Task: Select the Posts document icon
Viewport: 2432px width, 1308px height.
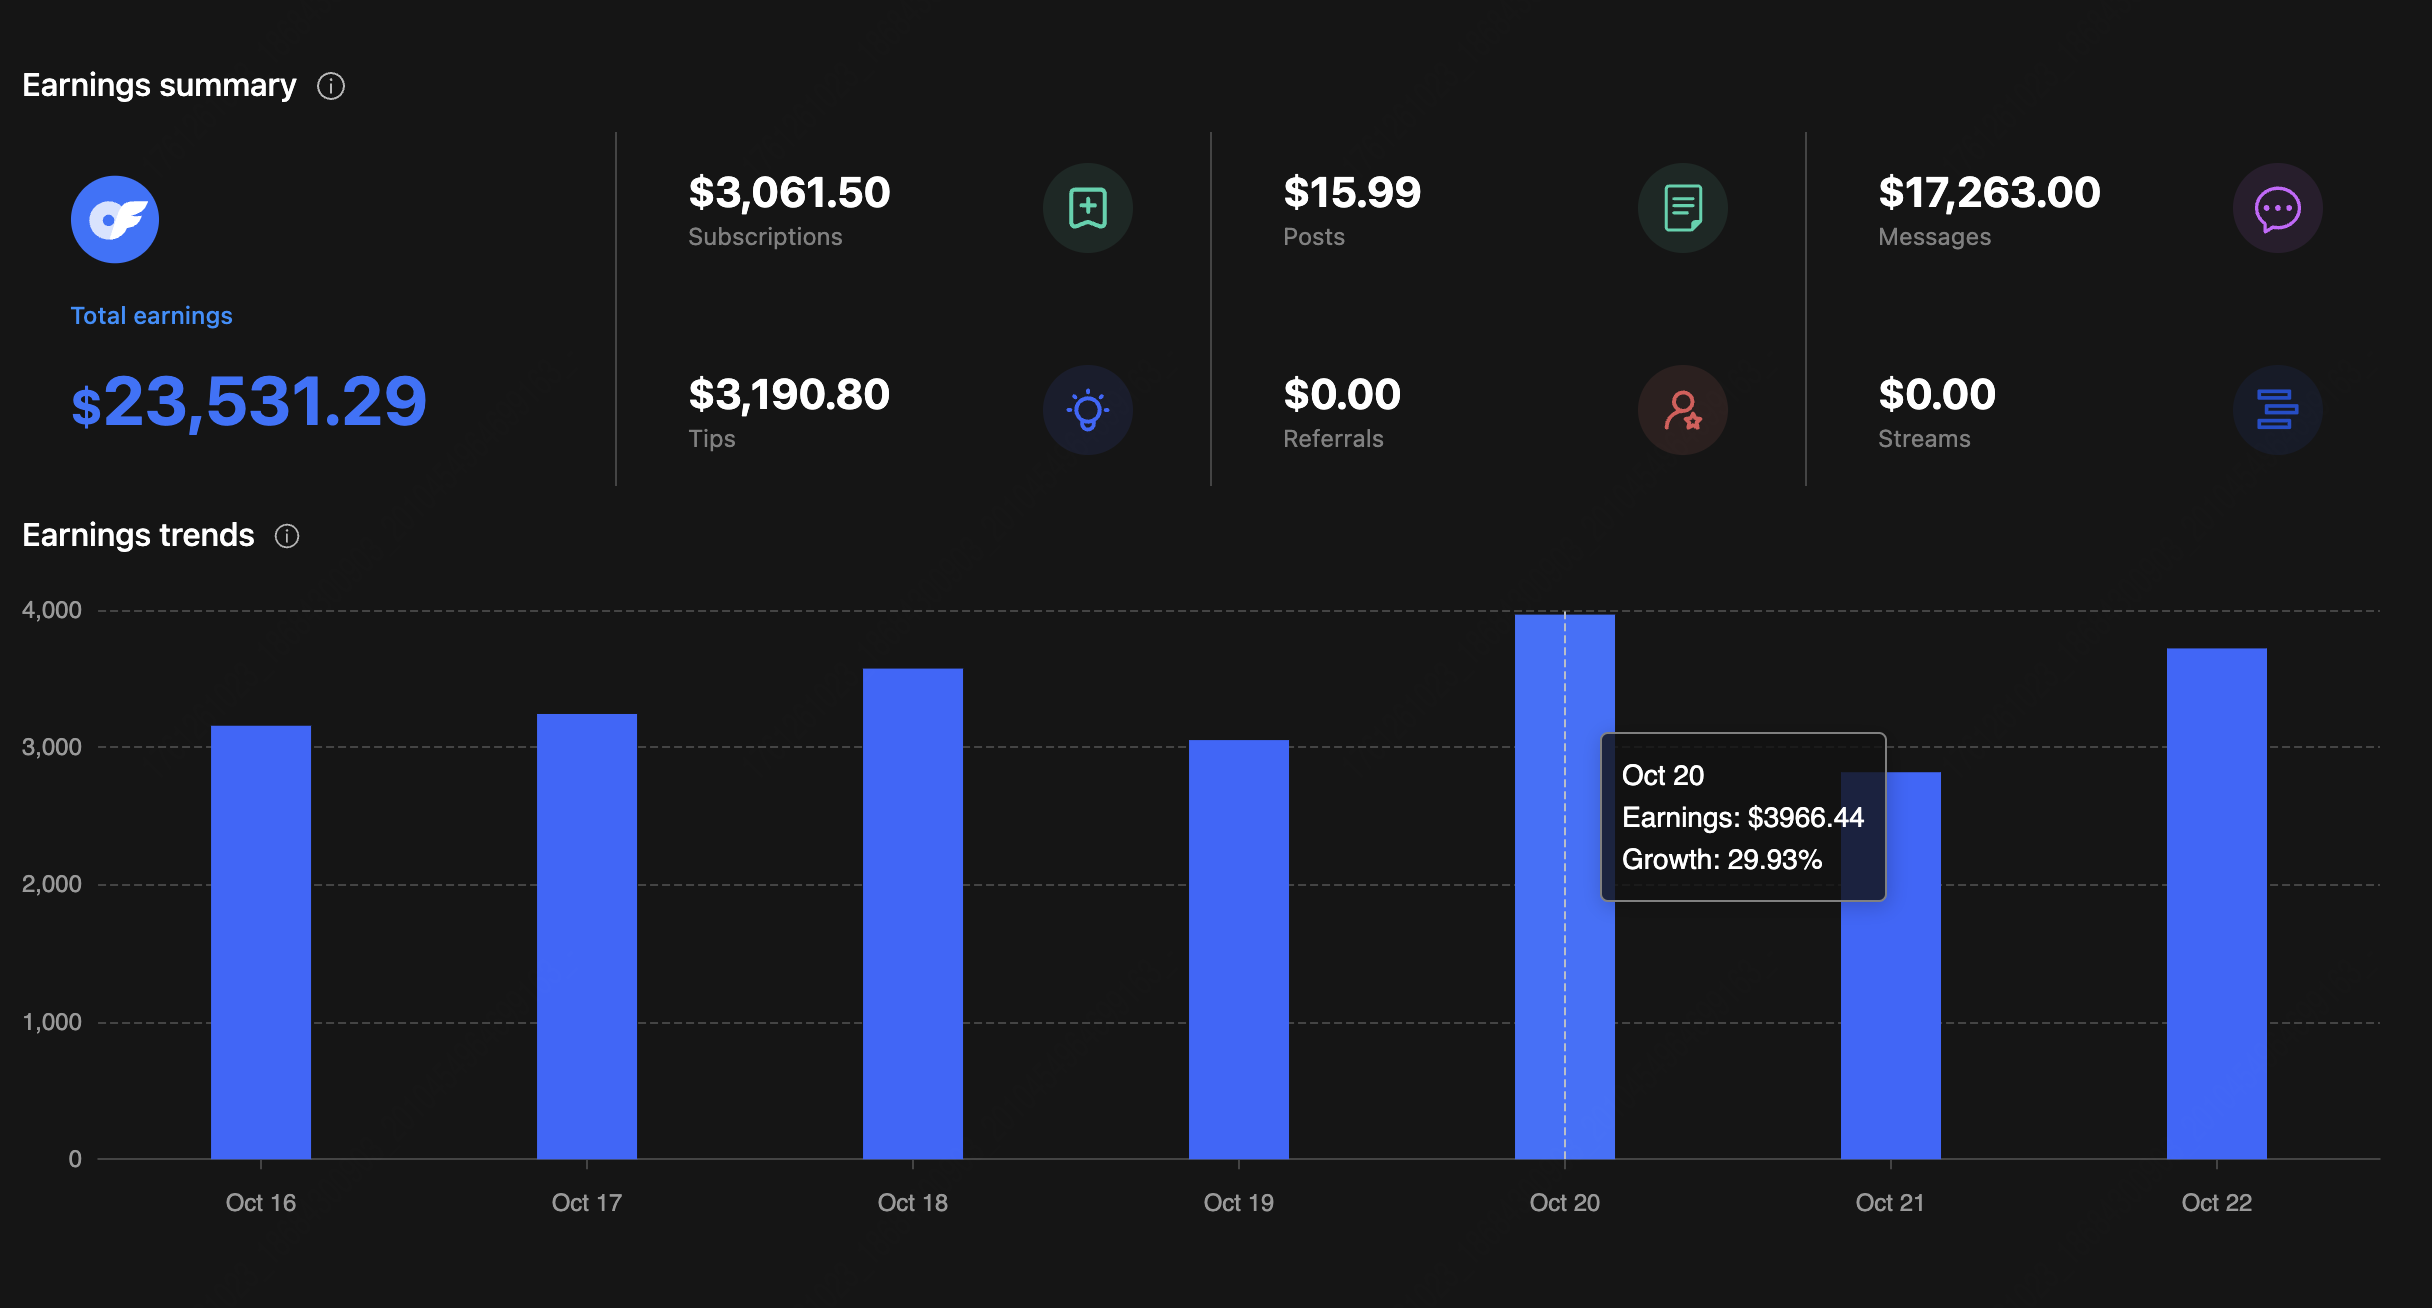Action: tap(1682, 208)
